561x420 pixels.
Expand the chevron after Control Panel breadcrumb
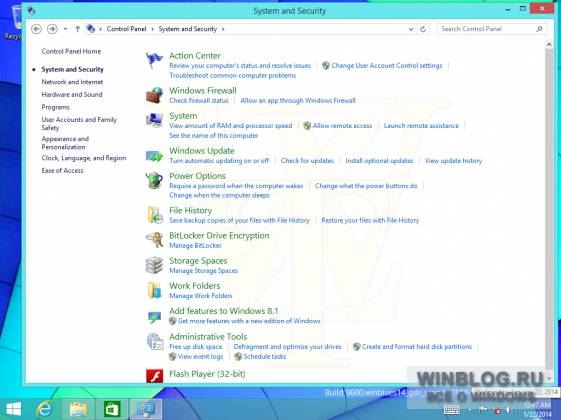(x=152, y=29)
